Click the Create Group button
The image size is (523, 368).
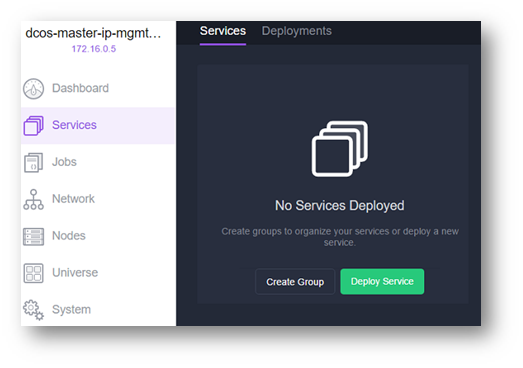click(295, 282)
